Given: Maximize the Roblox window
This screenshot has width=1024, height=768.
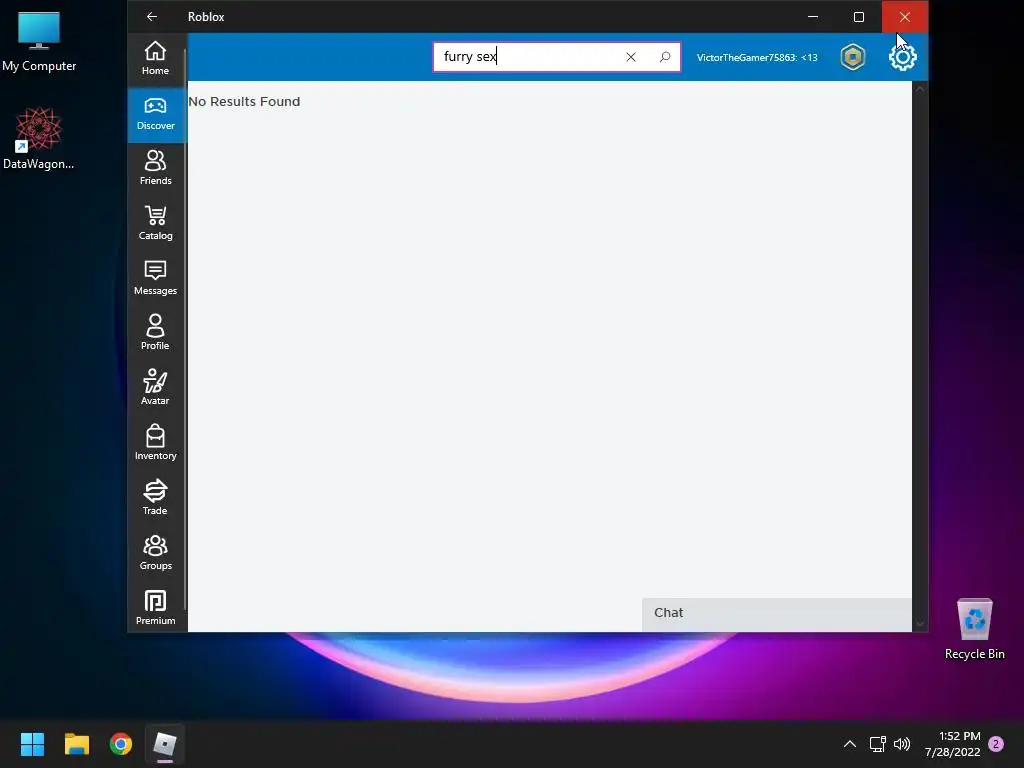Looking at the screenshot, I should pyautogui.click(x=859, y=16).
